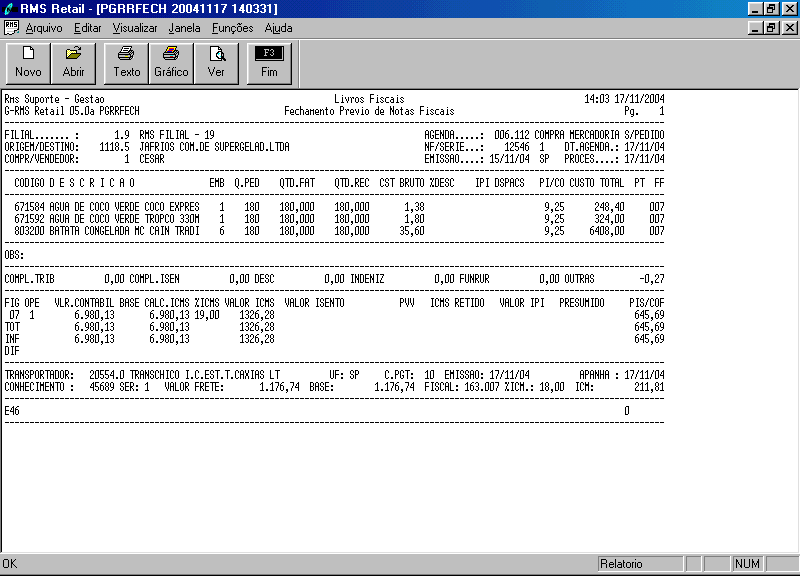Open the Editar menu
Image resolution: width=800 pixels, height=576 pixels.
(88, 28)
